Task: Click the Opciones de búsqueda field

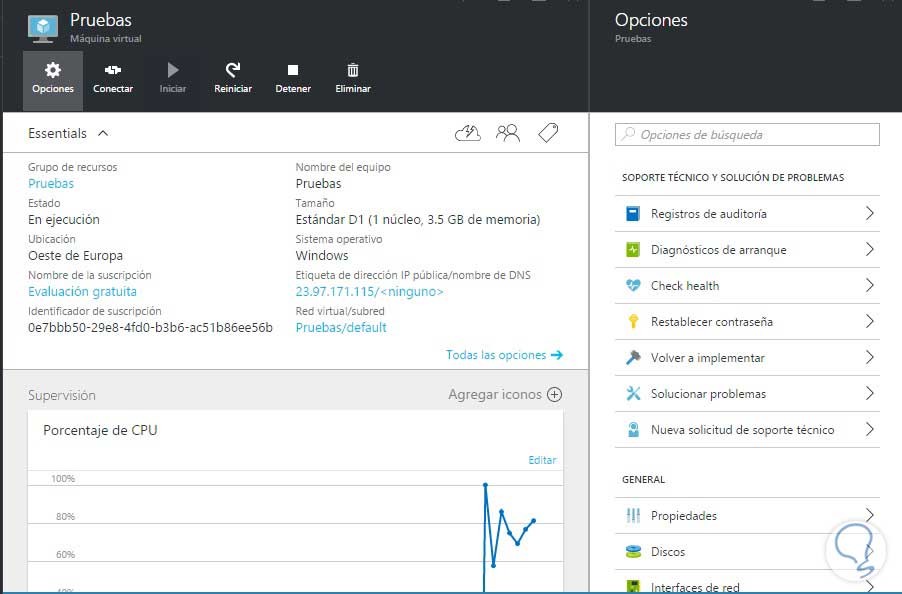Action: coord(747,135)
